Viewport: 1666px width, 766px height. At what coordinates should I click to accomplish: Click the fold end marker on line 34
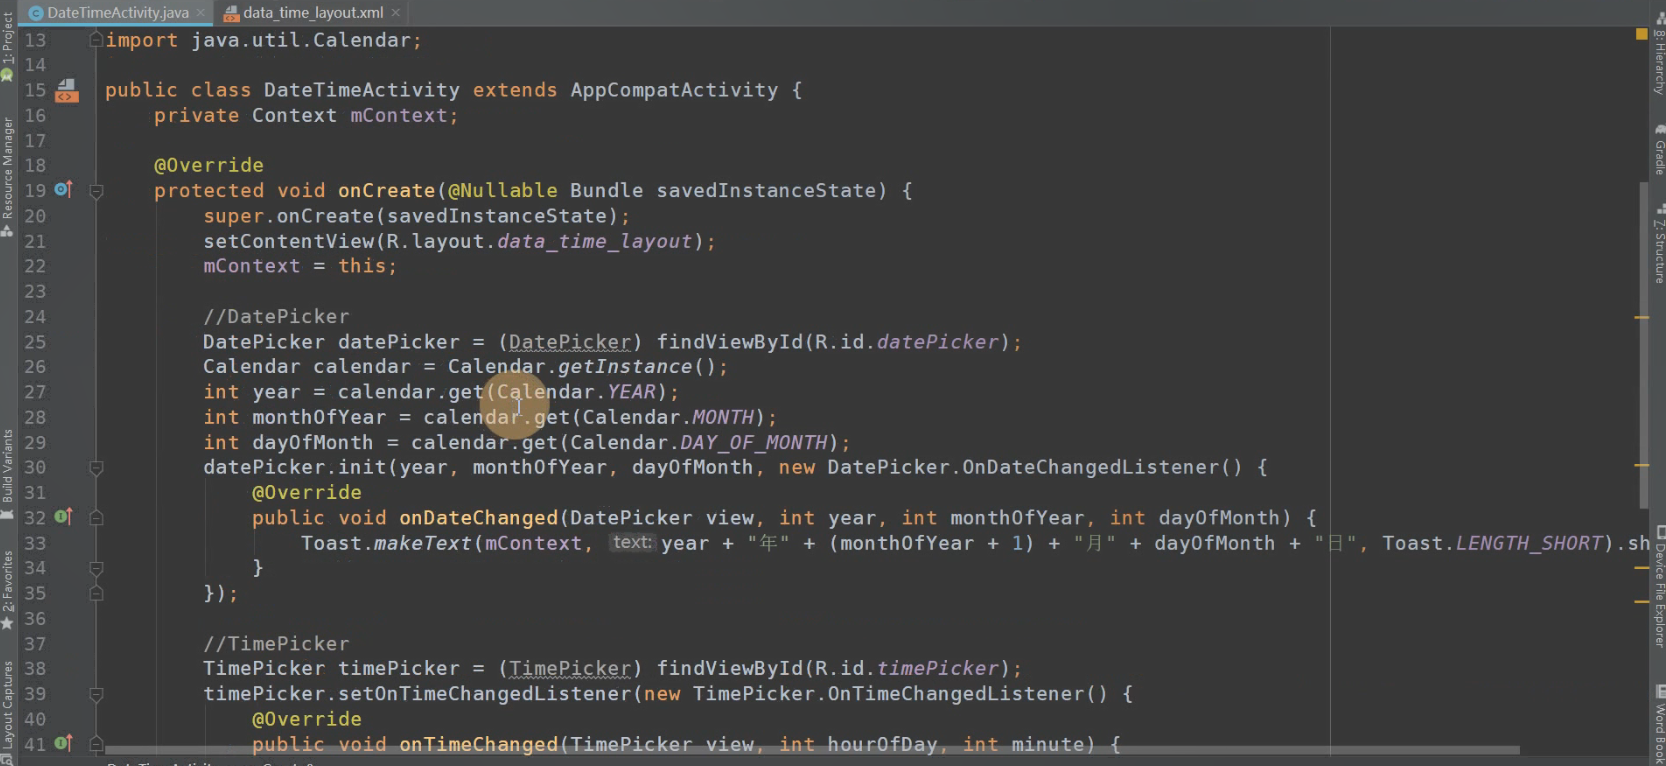[x=97, y=568]
